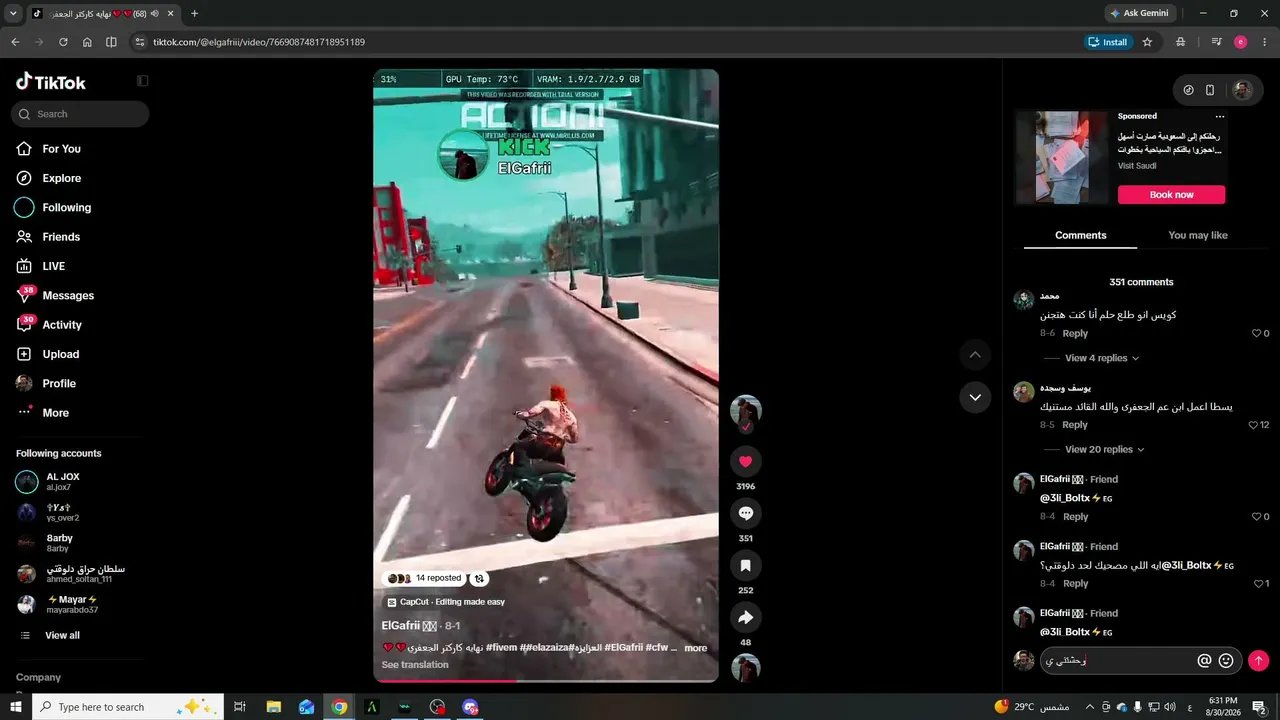The image size is (1280, 720).
Task: Select the Comments tab
Action: 1081,235
